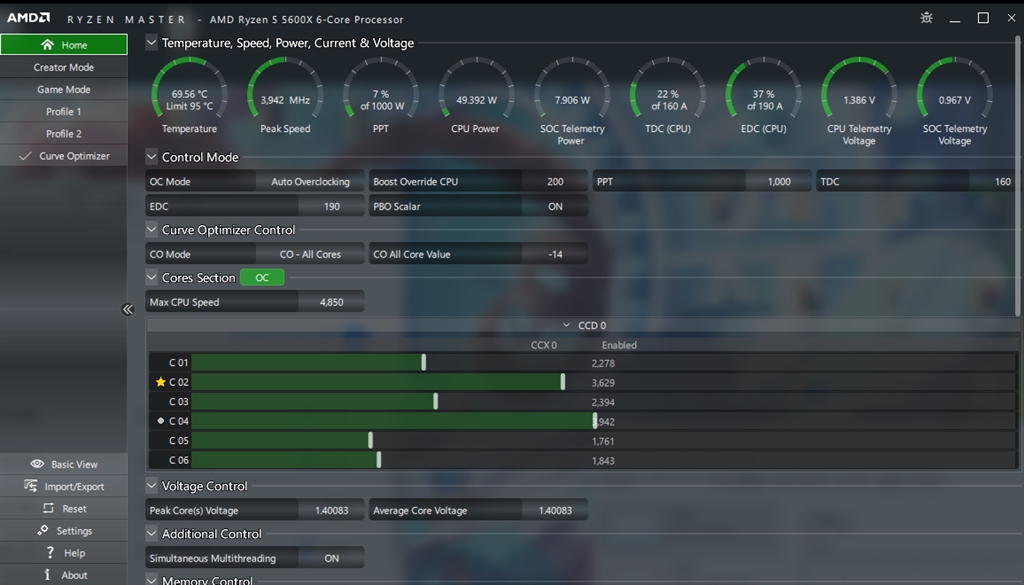
Task: Click the Import/Export icon
Action: [x=30, y=486]
